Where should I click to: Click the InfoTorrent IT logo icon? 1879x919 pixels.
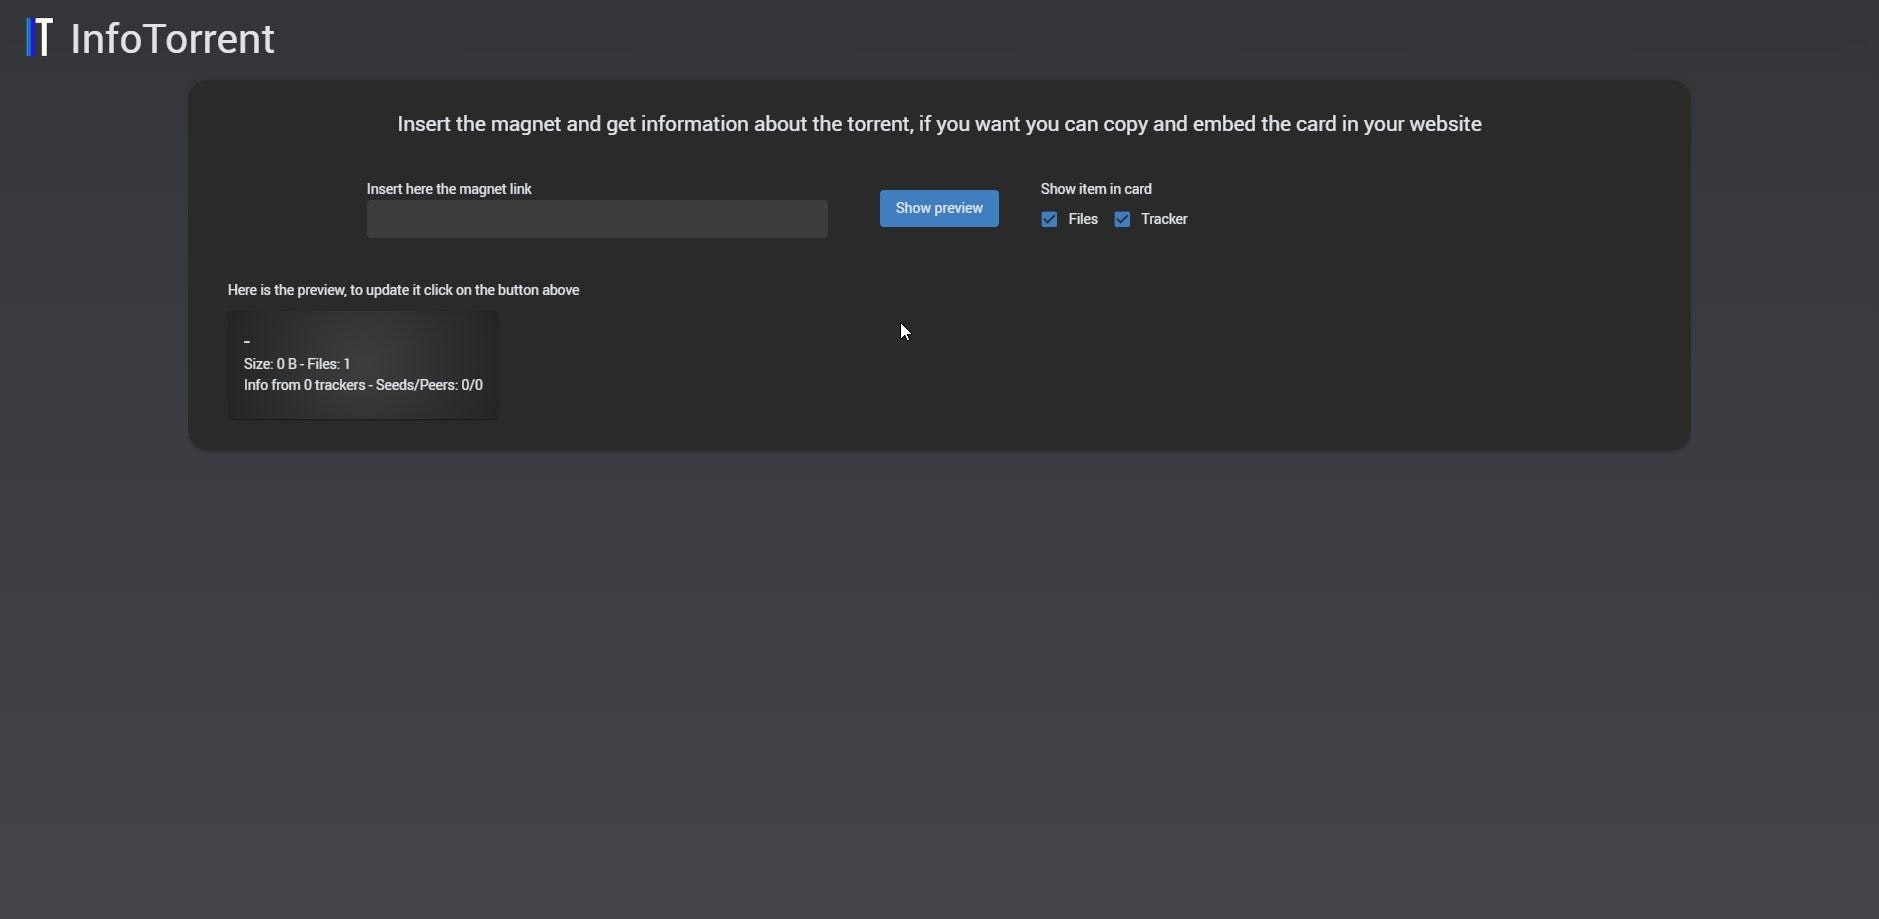pyautogui.click(x=39, y=38)
